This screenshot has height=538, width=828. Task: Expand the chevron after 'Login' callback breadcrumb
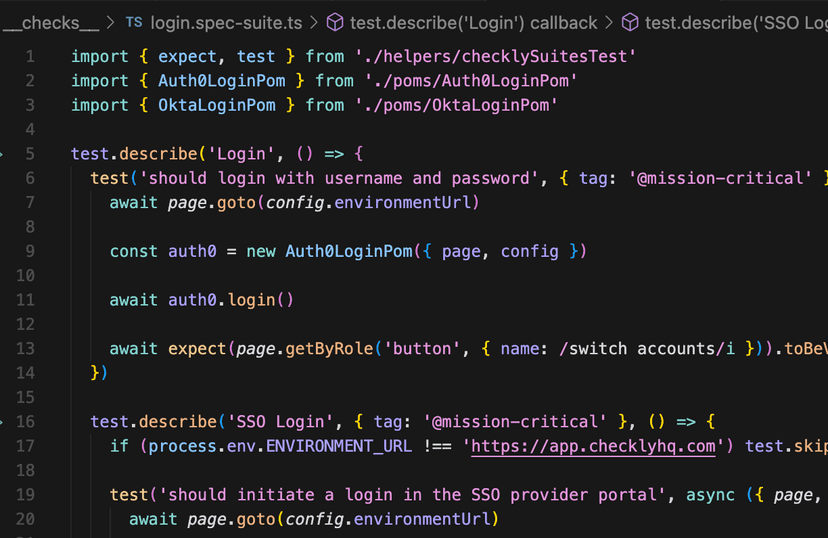point(609,22)
